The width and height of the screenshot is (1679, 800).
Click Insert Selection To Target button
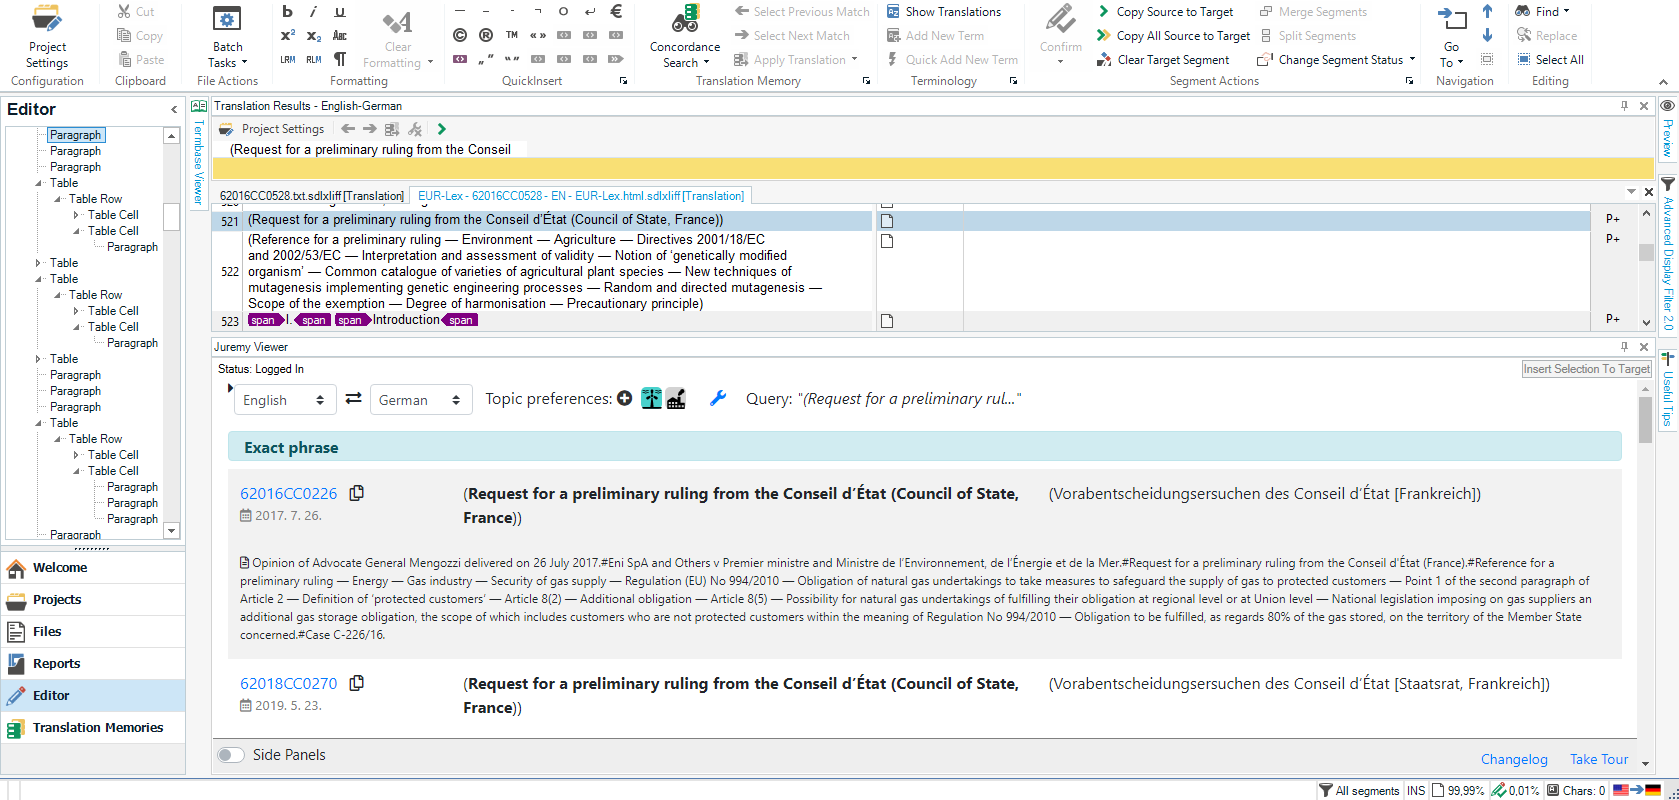point(1587,369)
